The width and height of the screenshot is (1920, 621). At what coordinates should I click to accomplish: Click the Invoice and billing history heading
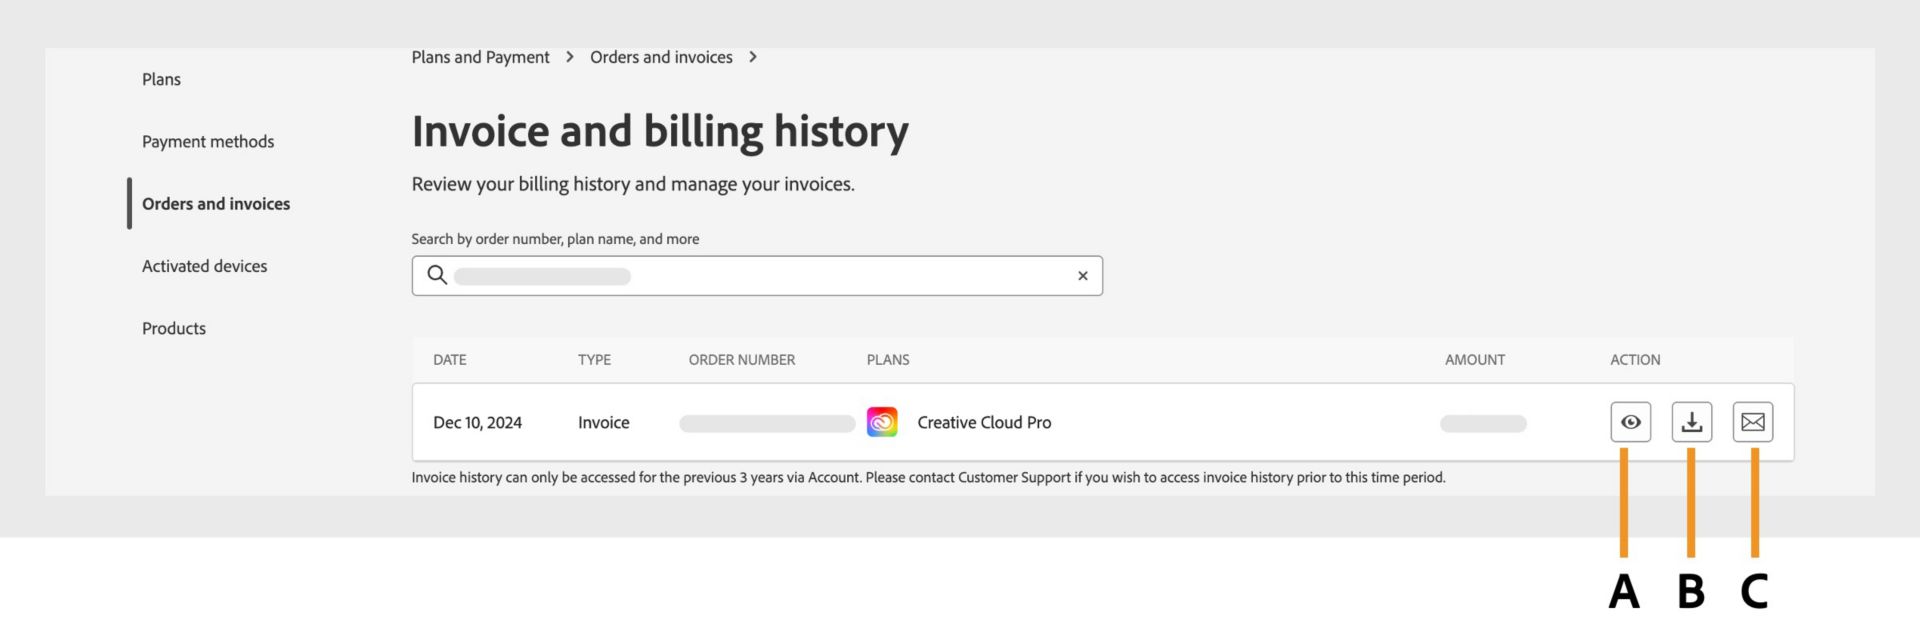(660, 131)
